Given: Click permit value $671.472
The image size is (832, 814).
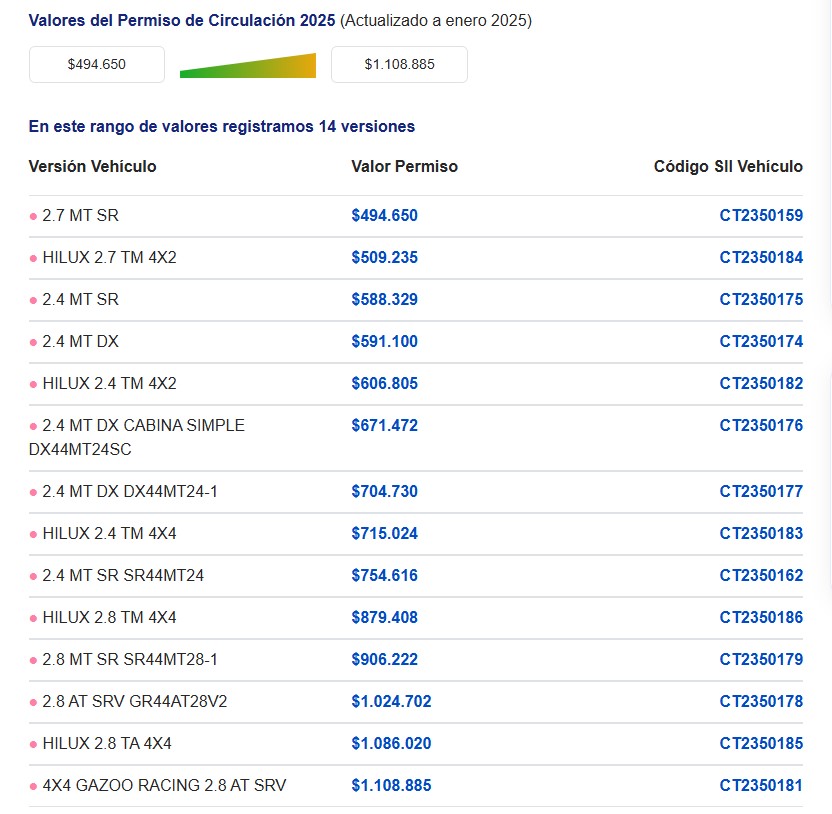Looking at the screenshot, I should click(x=384, y=426).
